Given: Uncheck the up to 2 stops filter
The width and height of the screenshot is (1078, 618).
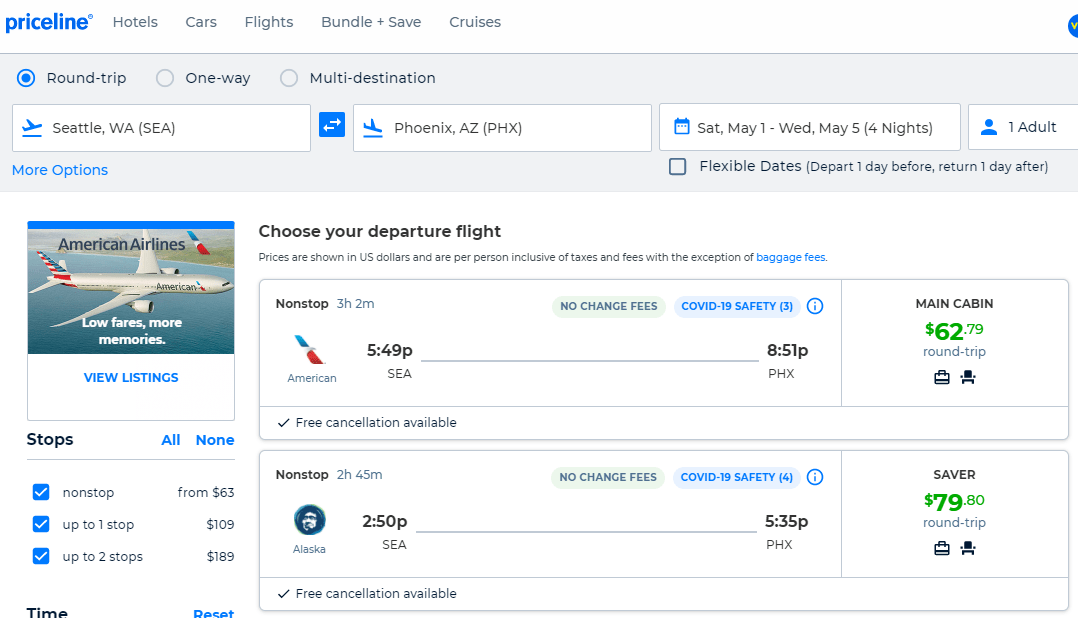Looking at the screenshot, I should pos(41,555).
